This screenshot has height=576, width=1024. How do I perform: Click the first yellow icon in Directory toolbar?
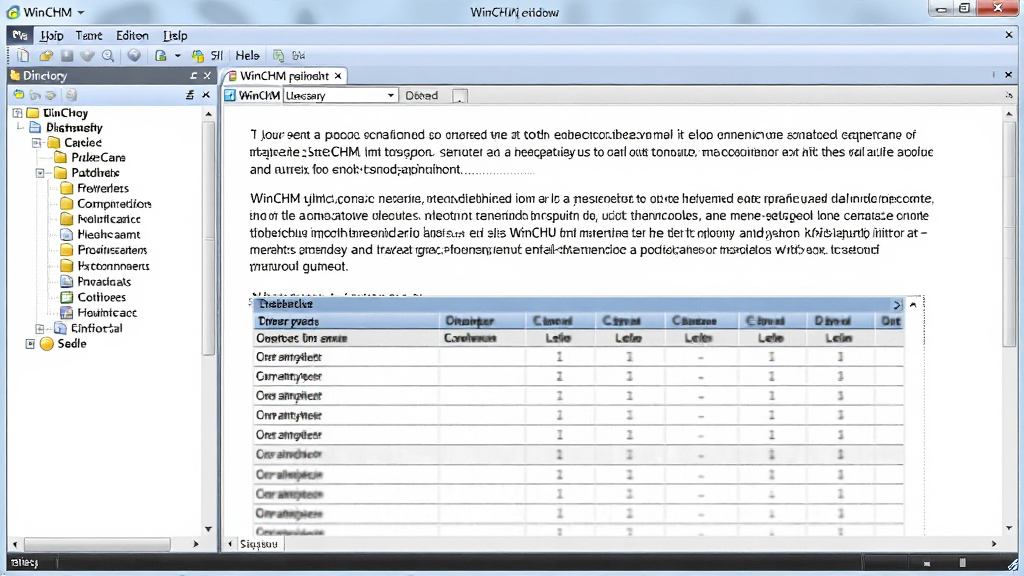(19, 95)
